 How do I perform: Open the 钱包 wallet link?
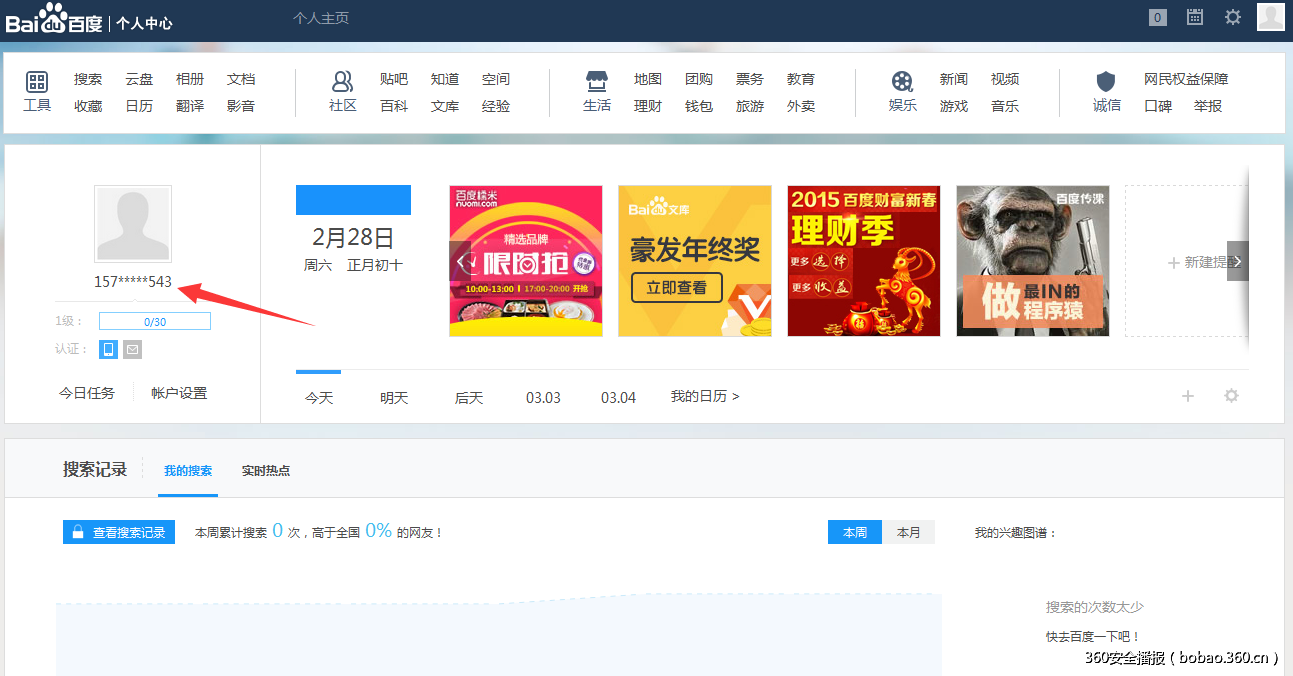click(x=699, y=106)
